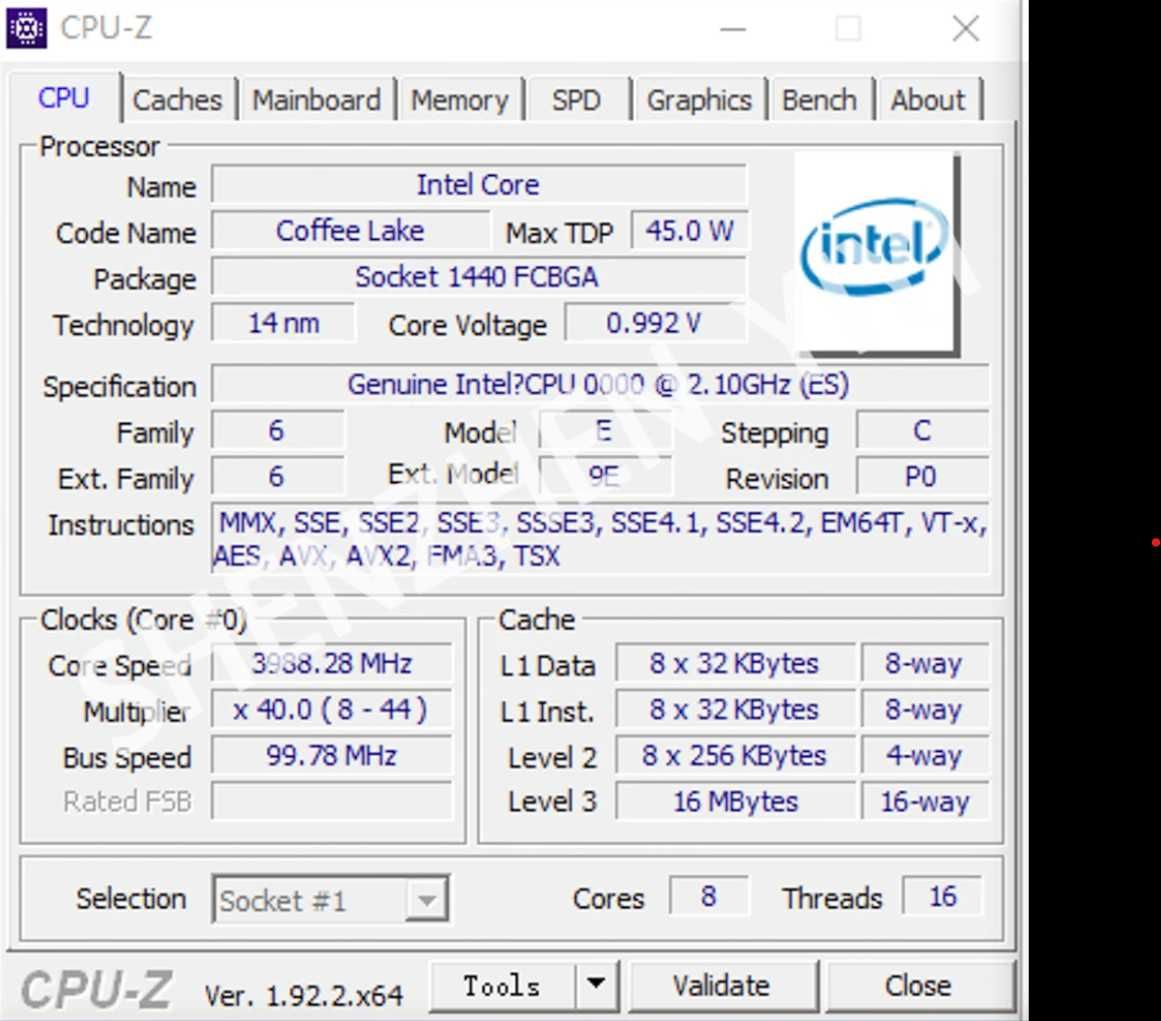Screen dimensions: 1161x1021
Task: Switch to the Caches tab
Action: tap(178, 100)
